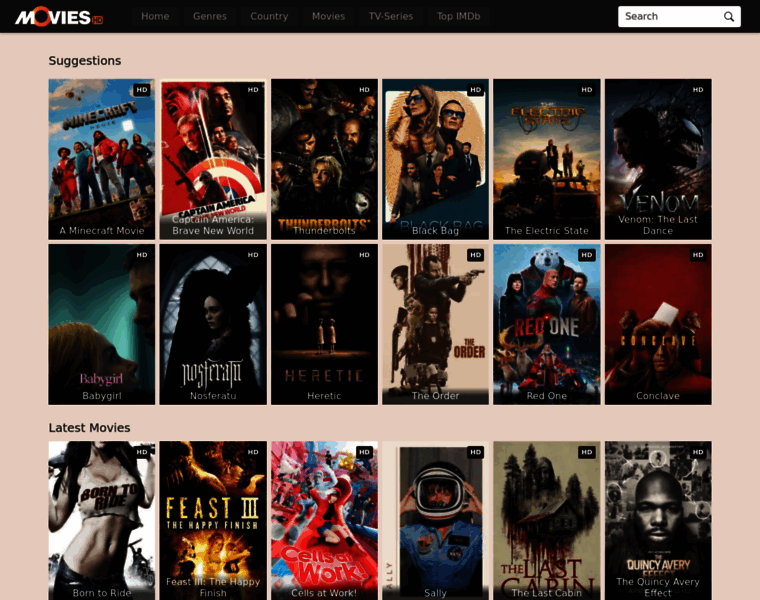Open The Last Cabin poster
Viewport: 760px width, 600px height.
pyautogui.click(x=547, y=521)
